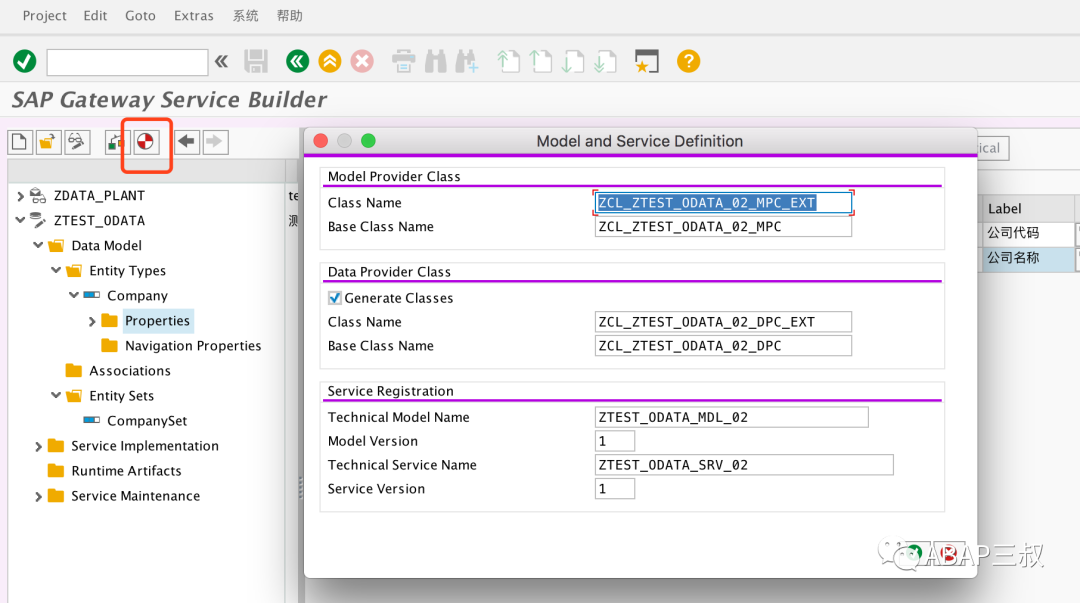Collapse the Entity Sets folder
Screen dimensions: 1080x603
point(56,396)
